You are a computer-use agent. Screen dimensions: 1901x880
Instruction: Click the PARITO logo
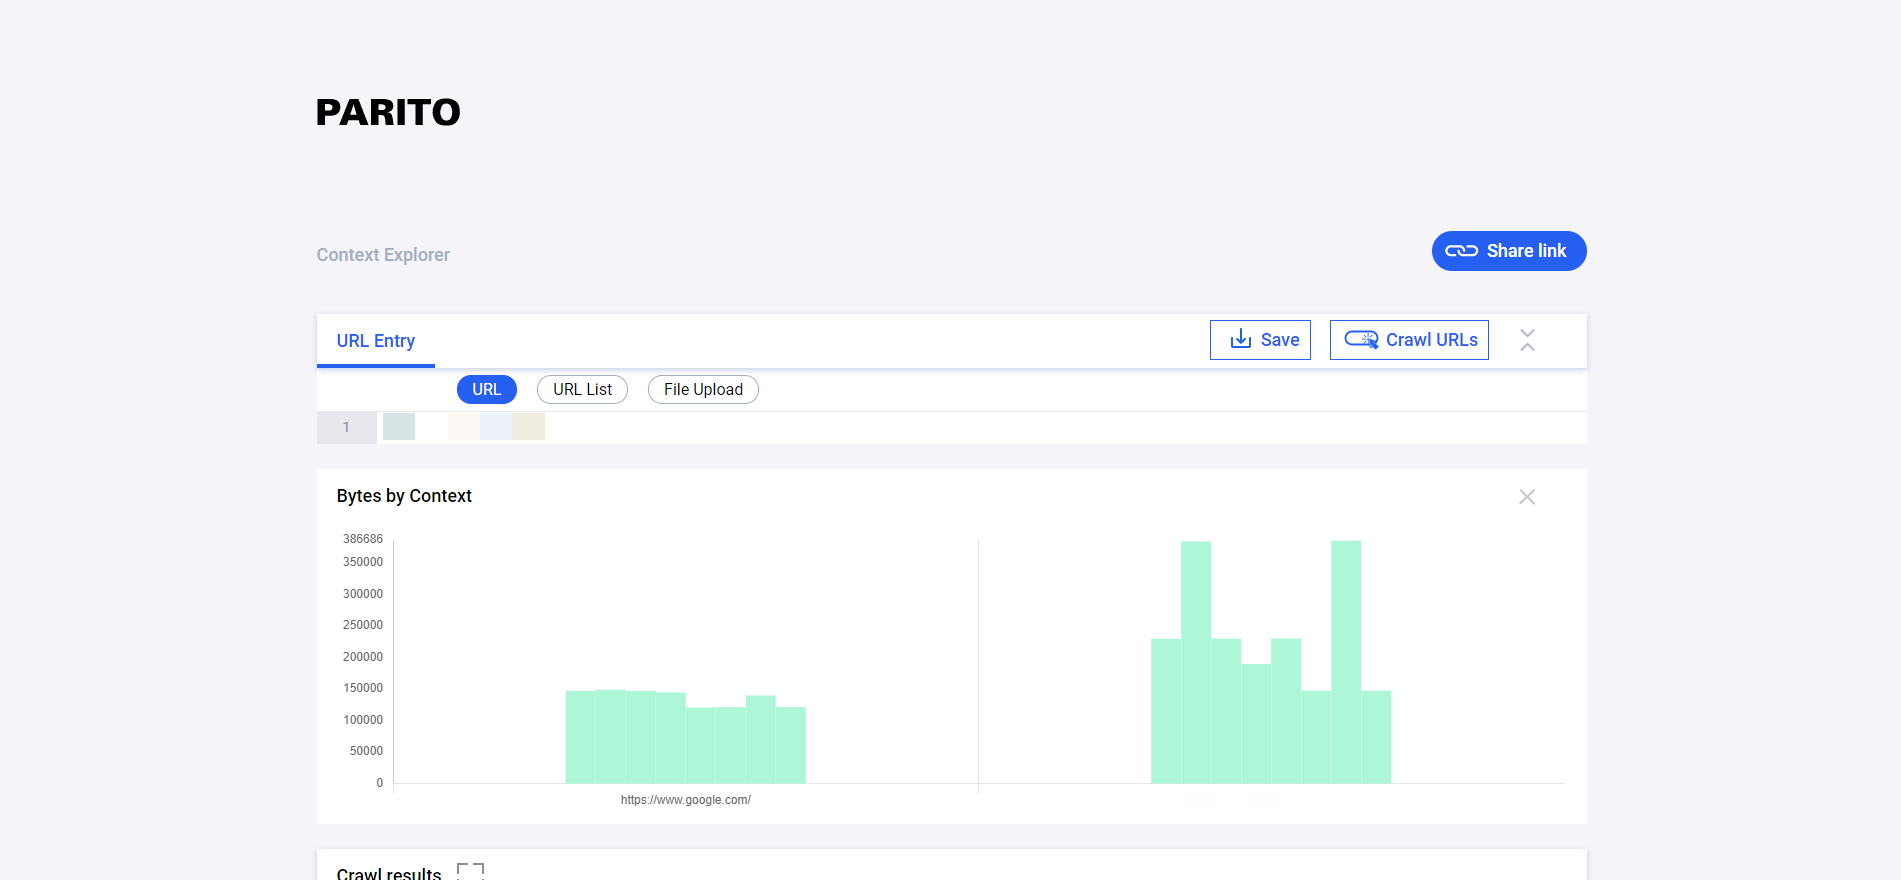point(388,113)
